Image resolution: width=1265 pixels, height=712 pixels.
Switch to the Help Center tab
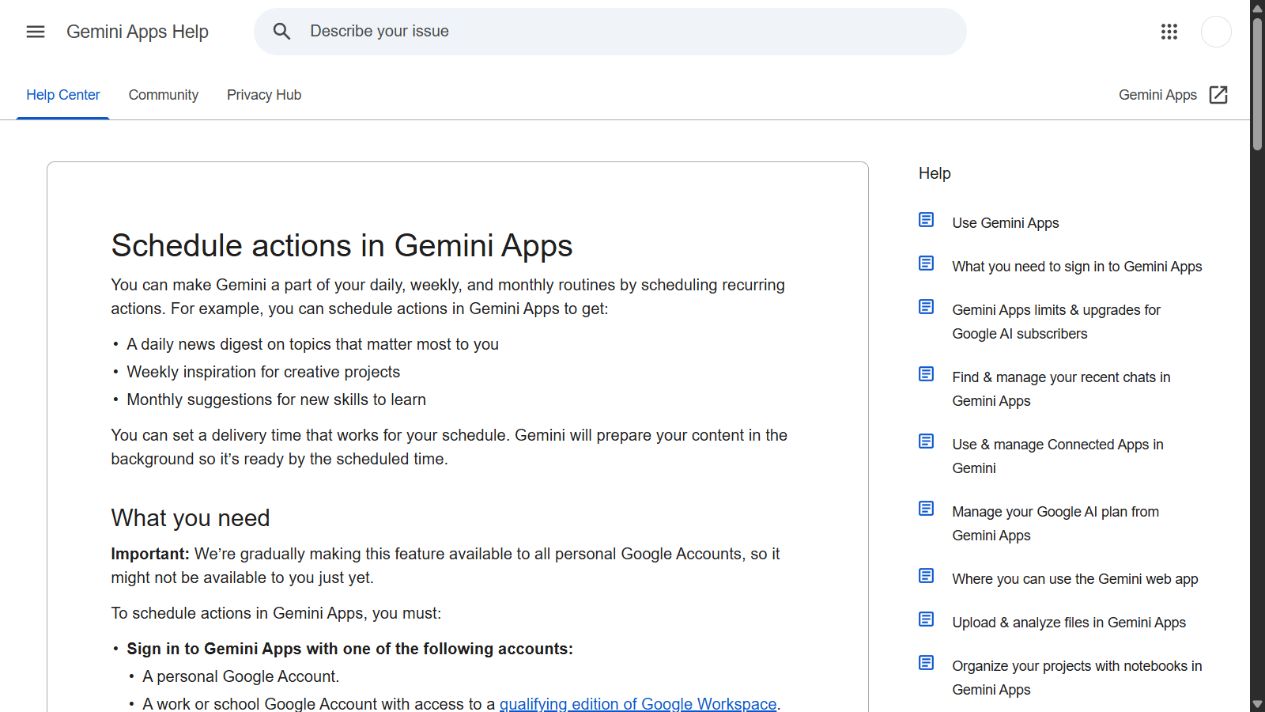[63, 95]
